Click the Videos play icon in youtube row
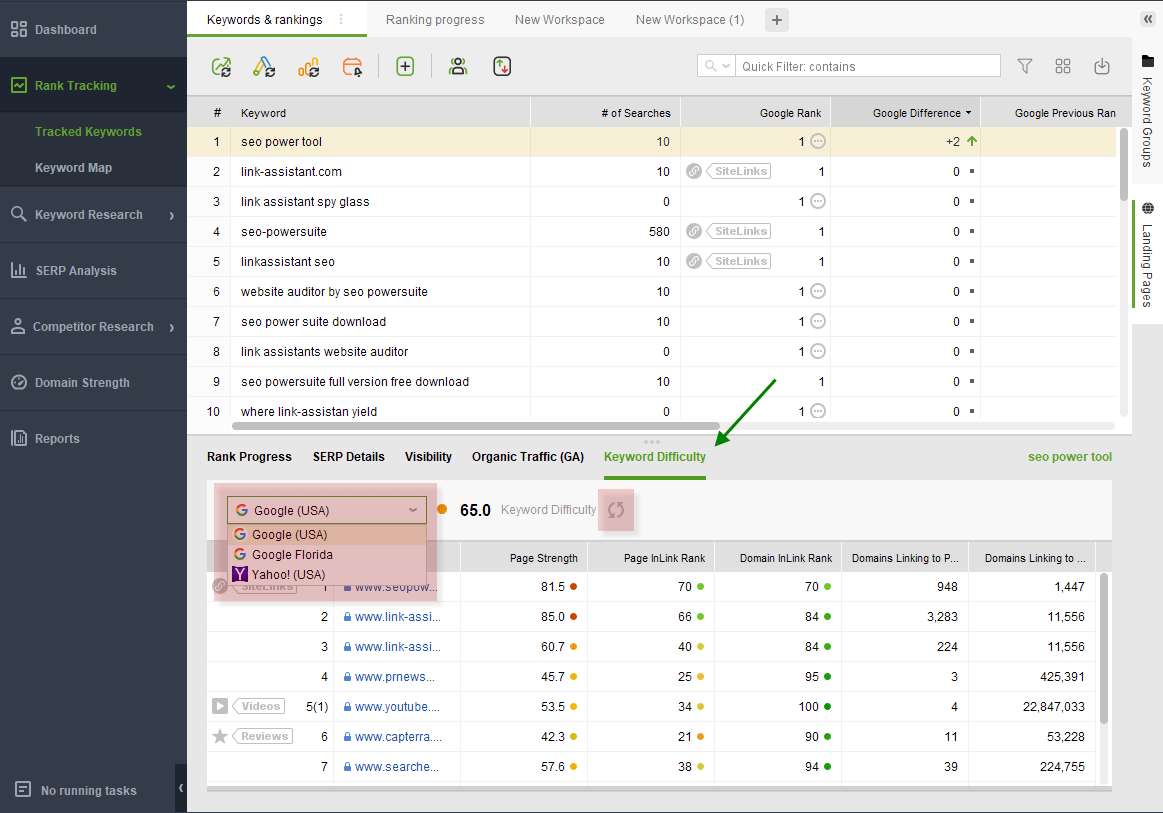The height and width of the screenshot is (813, 1163). click(x=220, y=706)
